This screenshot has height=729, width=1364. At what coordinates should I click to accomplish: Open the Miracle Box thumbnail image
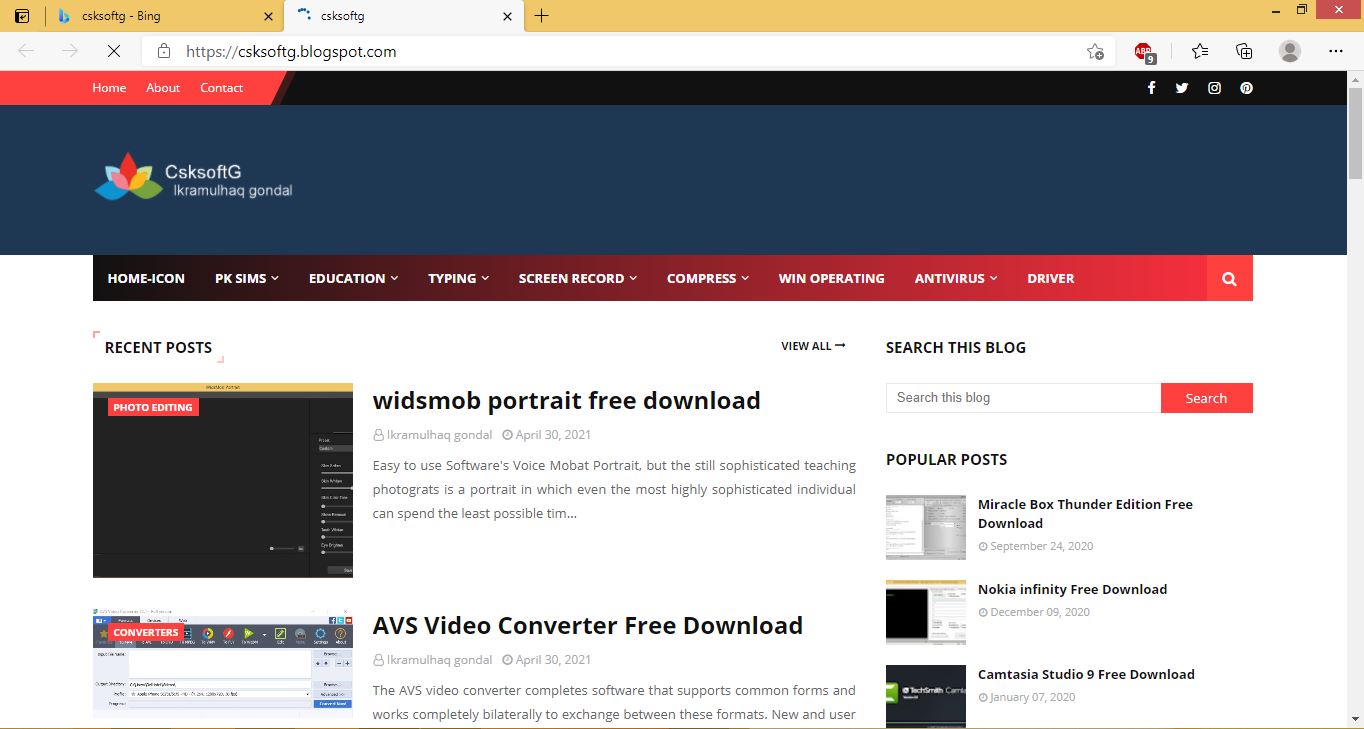[926, 527]
